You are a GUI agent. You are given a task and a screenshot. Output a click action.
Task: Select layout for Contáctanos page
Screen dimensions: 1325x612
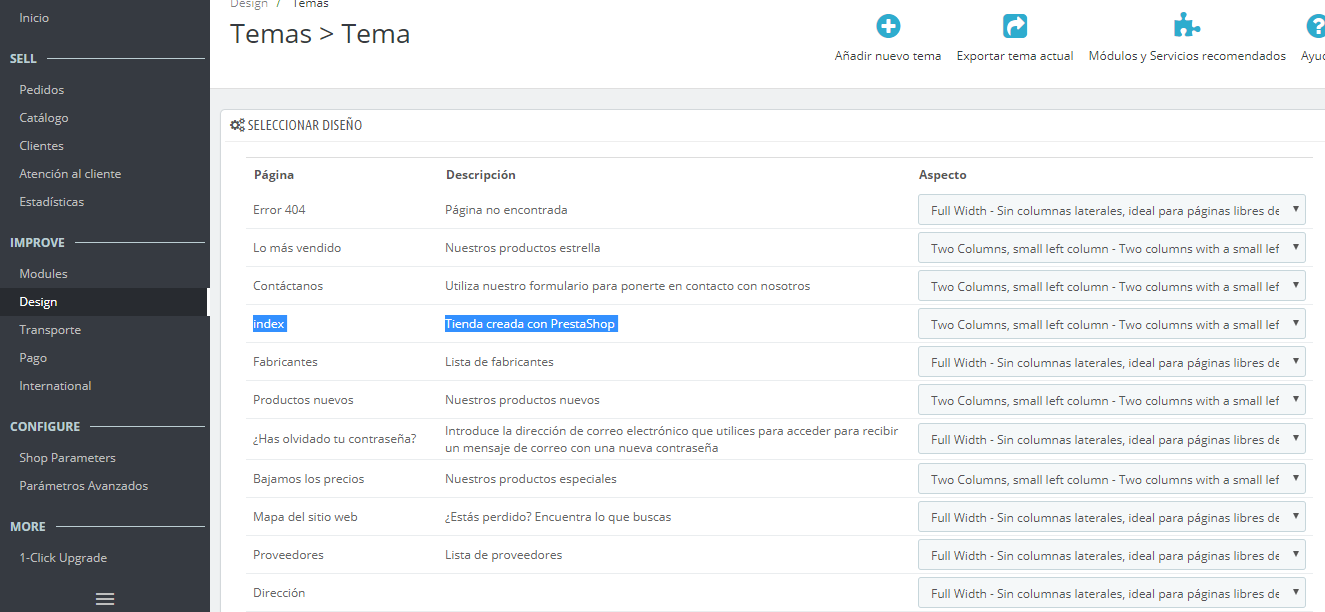pyautogui.click(x=1111, y=286)
